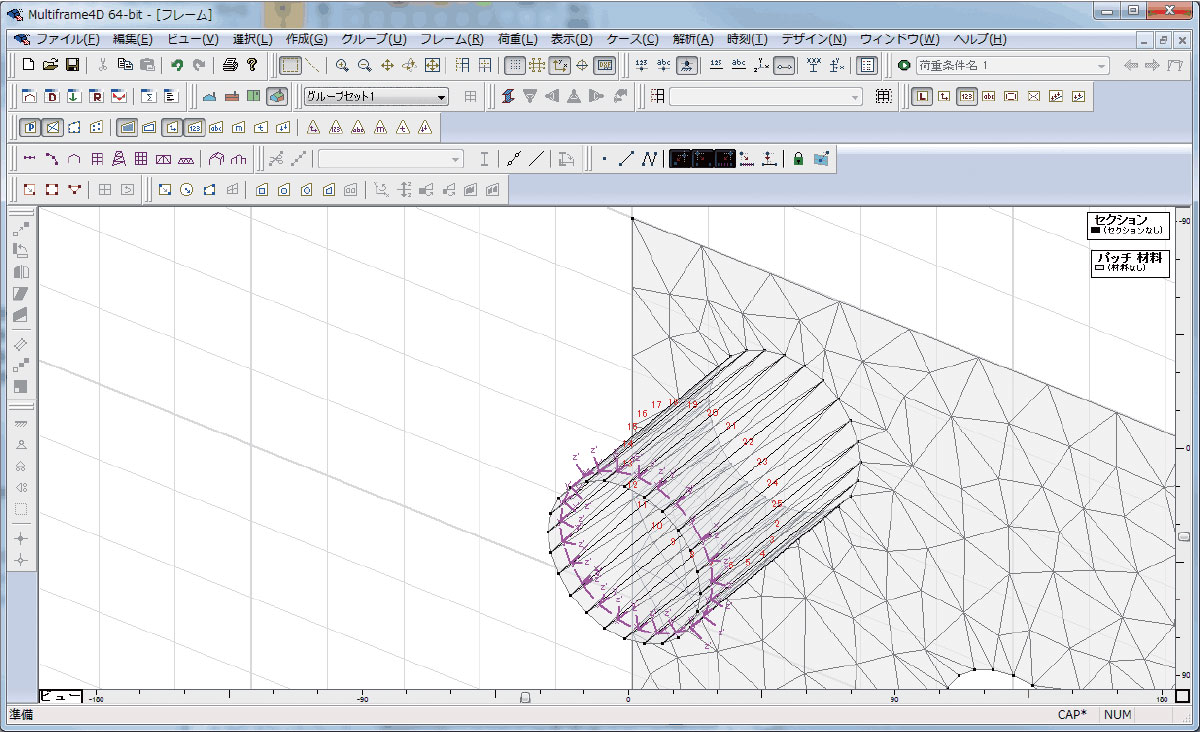
Task: Click the green padlock lock icon
Action: click(798, 158)
